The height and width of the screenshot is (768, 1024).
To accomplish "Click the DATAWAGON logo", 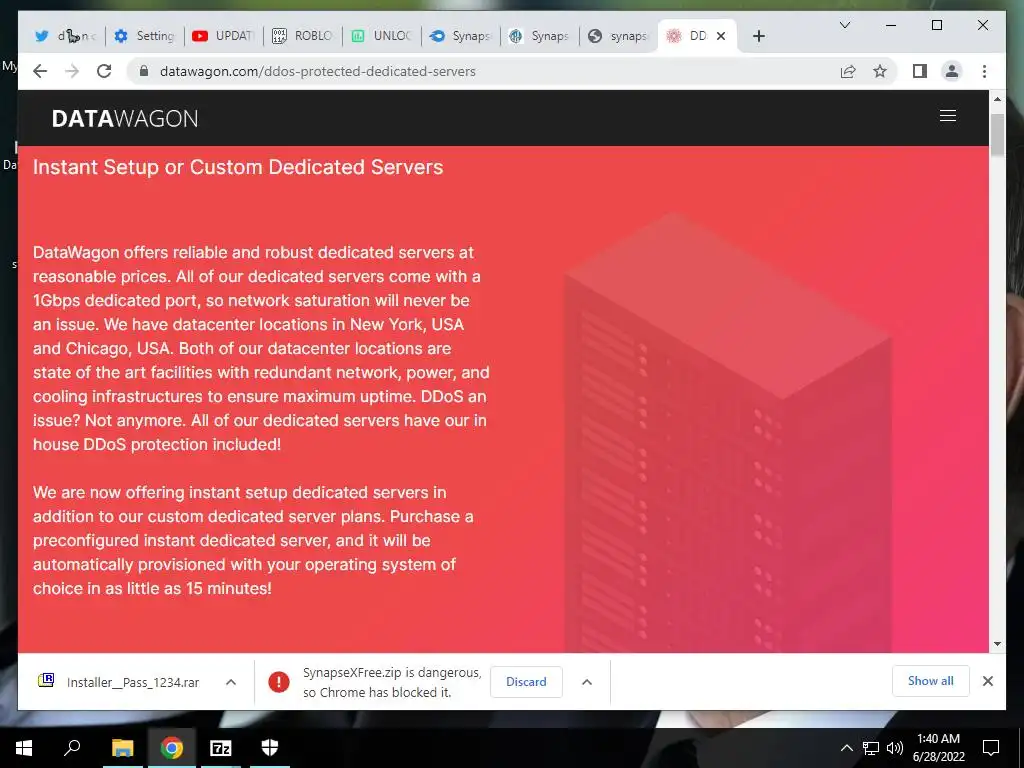I will 125,118.
